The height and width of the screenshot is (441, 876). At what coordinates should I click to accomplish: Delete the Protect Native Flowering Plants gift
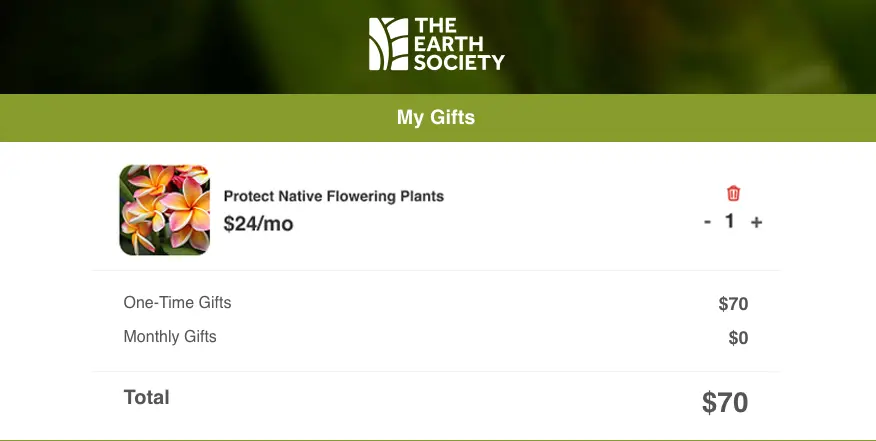pos(733,194)
